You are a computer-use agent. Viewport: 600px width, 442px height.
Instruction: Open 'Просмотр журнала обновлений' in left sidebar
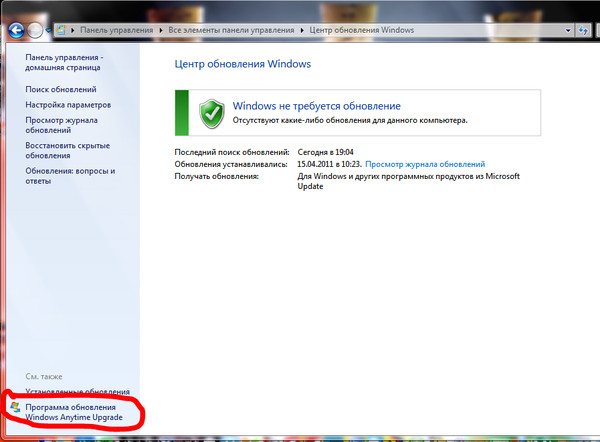(x=60, y=125)
